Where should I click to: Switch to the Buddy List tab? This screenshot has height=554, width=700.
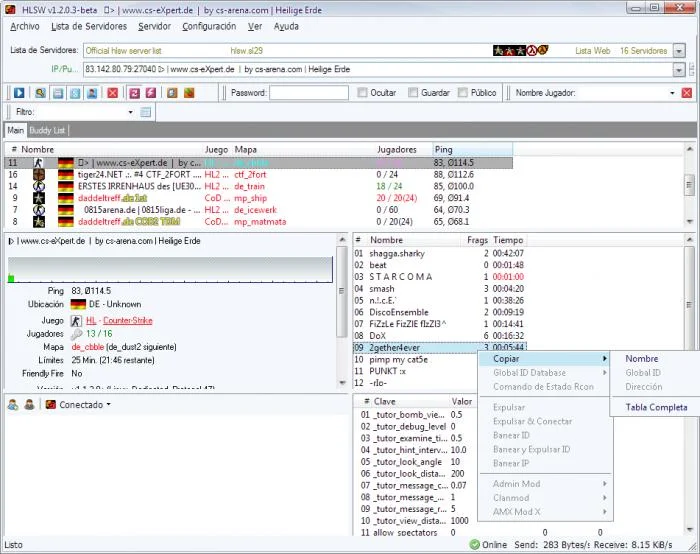tap(48, 130)
